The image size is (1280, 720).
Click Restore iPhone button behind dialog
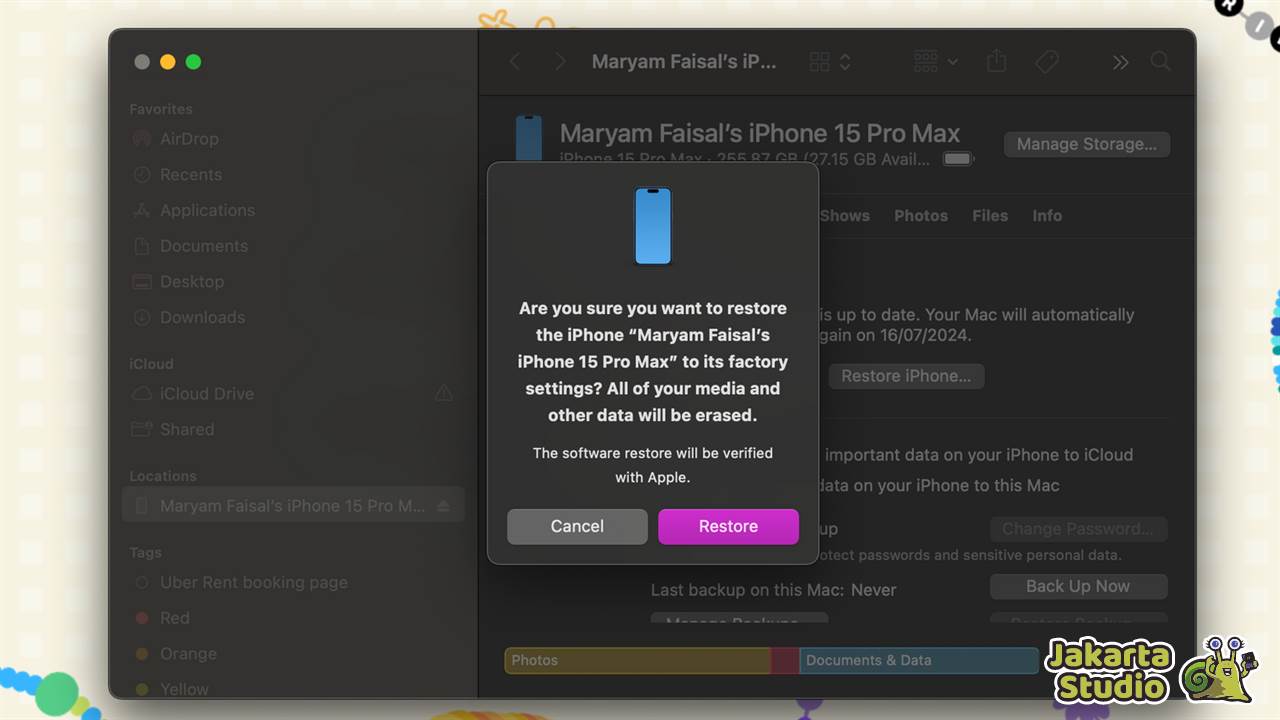point(906,376)
